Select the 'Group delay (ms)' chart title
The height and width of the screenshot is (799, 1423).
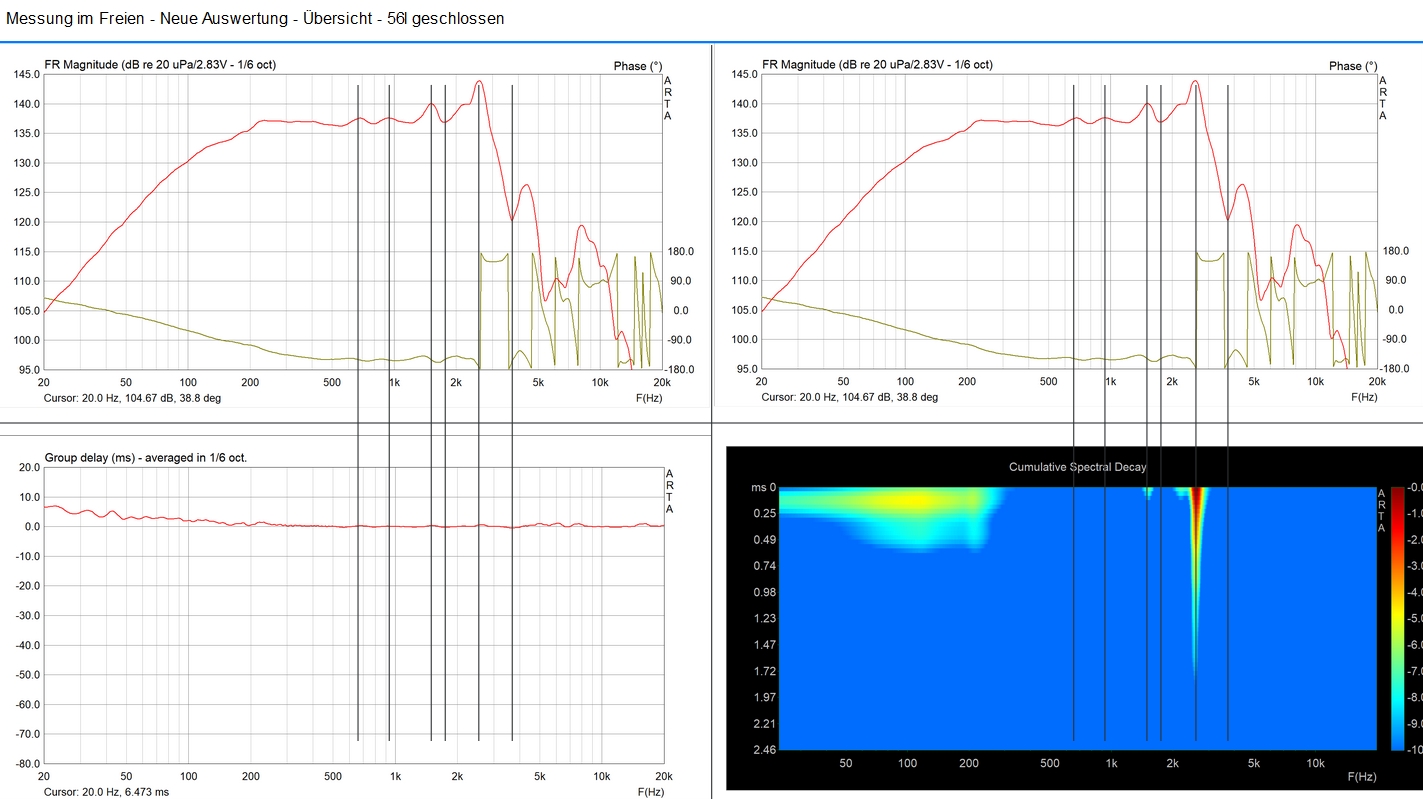146,458
